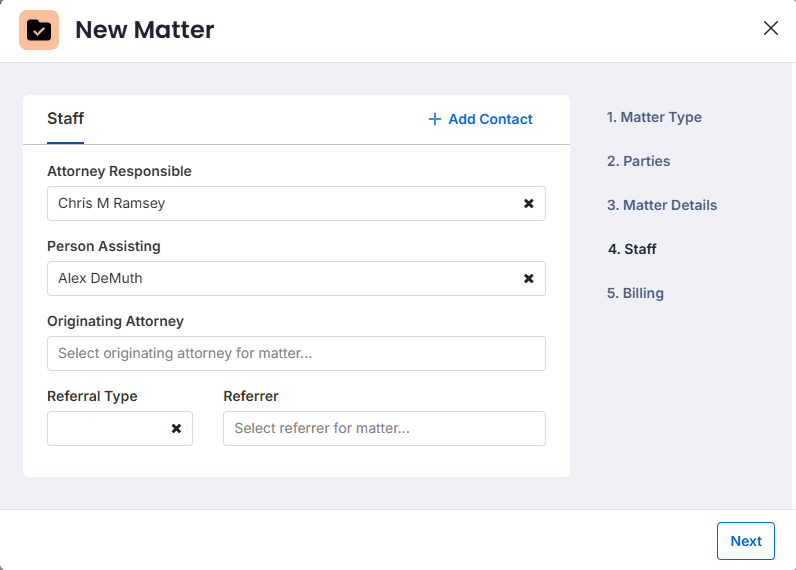Clear the Referral Type field
The width and height of the screenshot is (796, 570).
click(x=176, y=429)
